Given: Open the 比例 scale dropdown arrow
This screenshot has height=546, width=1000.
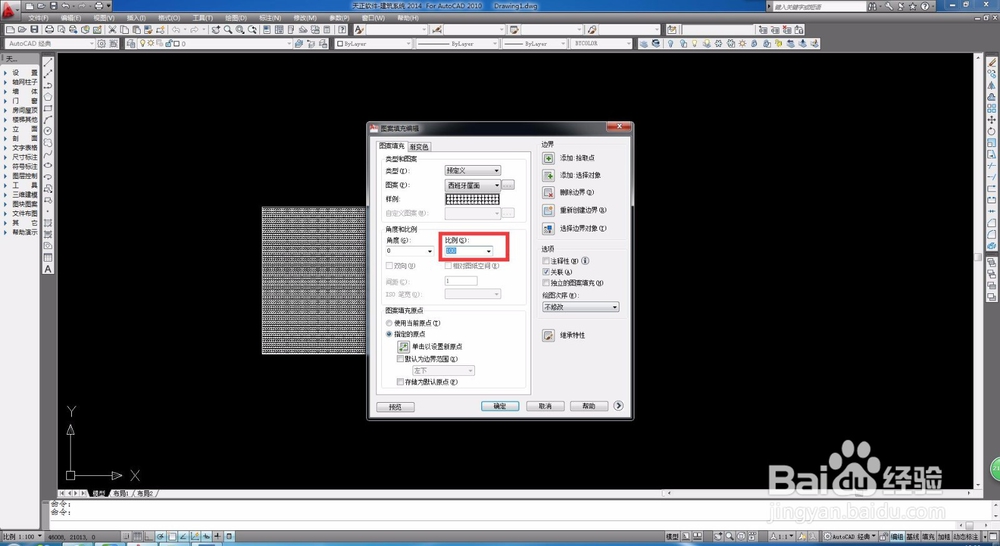Looking at the screenshot, I should click(489, 251).
